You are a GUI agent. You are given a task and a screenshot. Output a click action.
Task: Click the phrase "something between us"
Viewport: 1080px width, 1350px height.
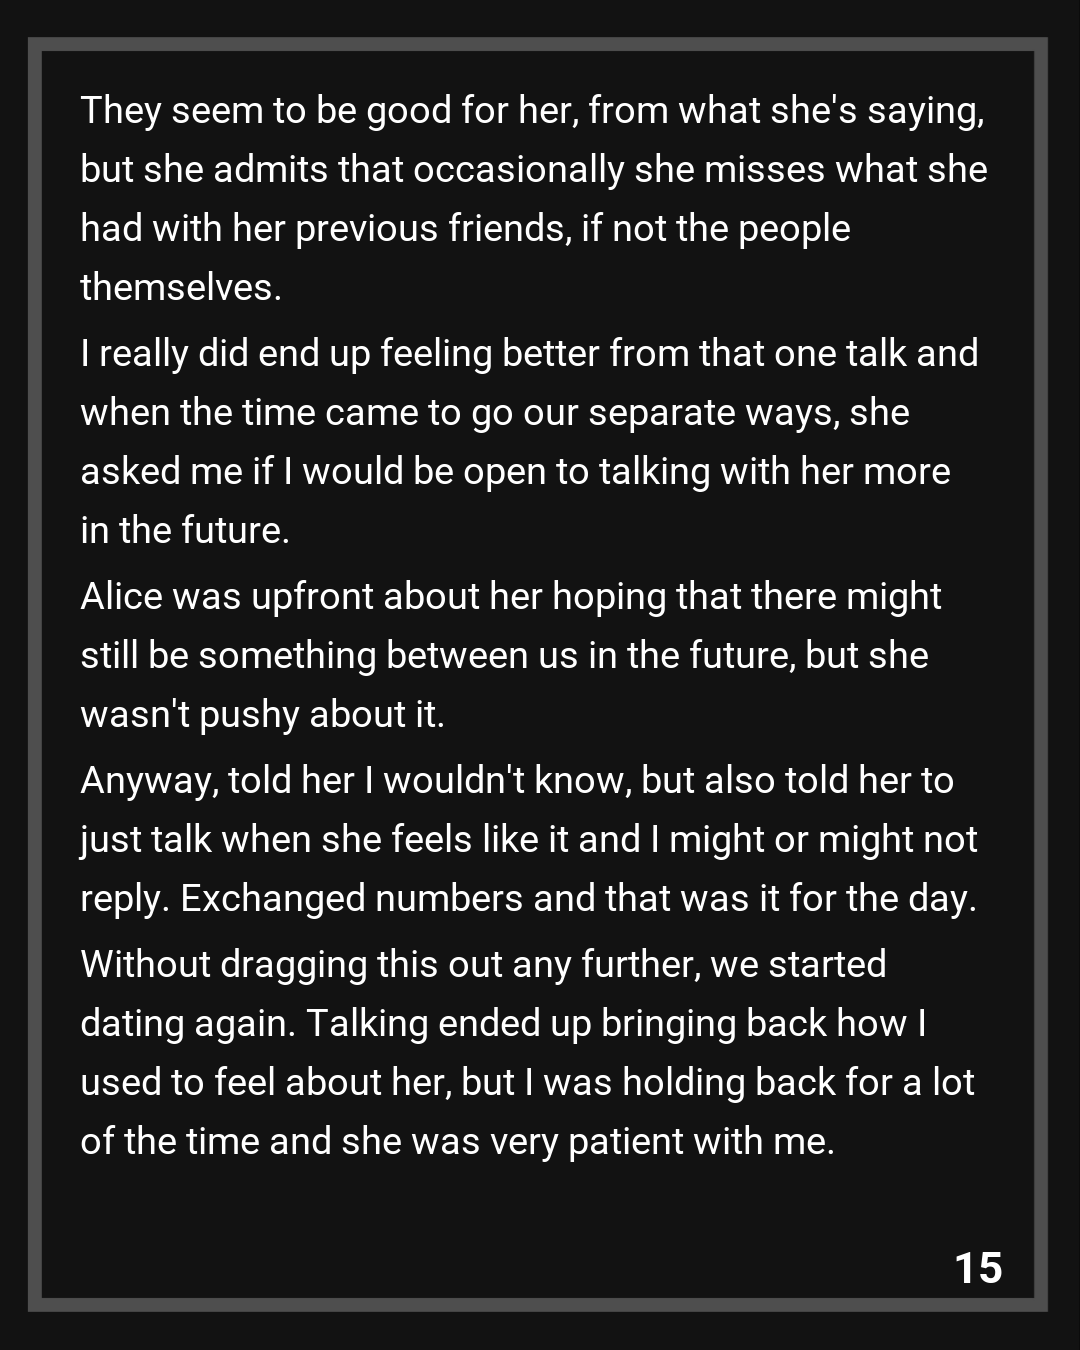coord(388,655)
